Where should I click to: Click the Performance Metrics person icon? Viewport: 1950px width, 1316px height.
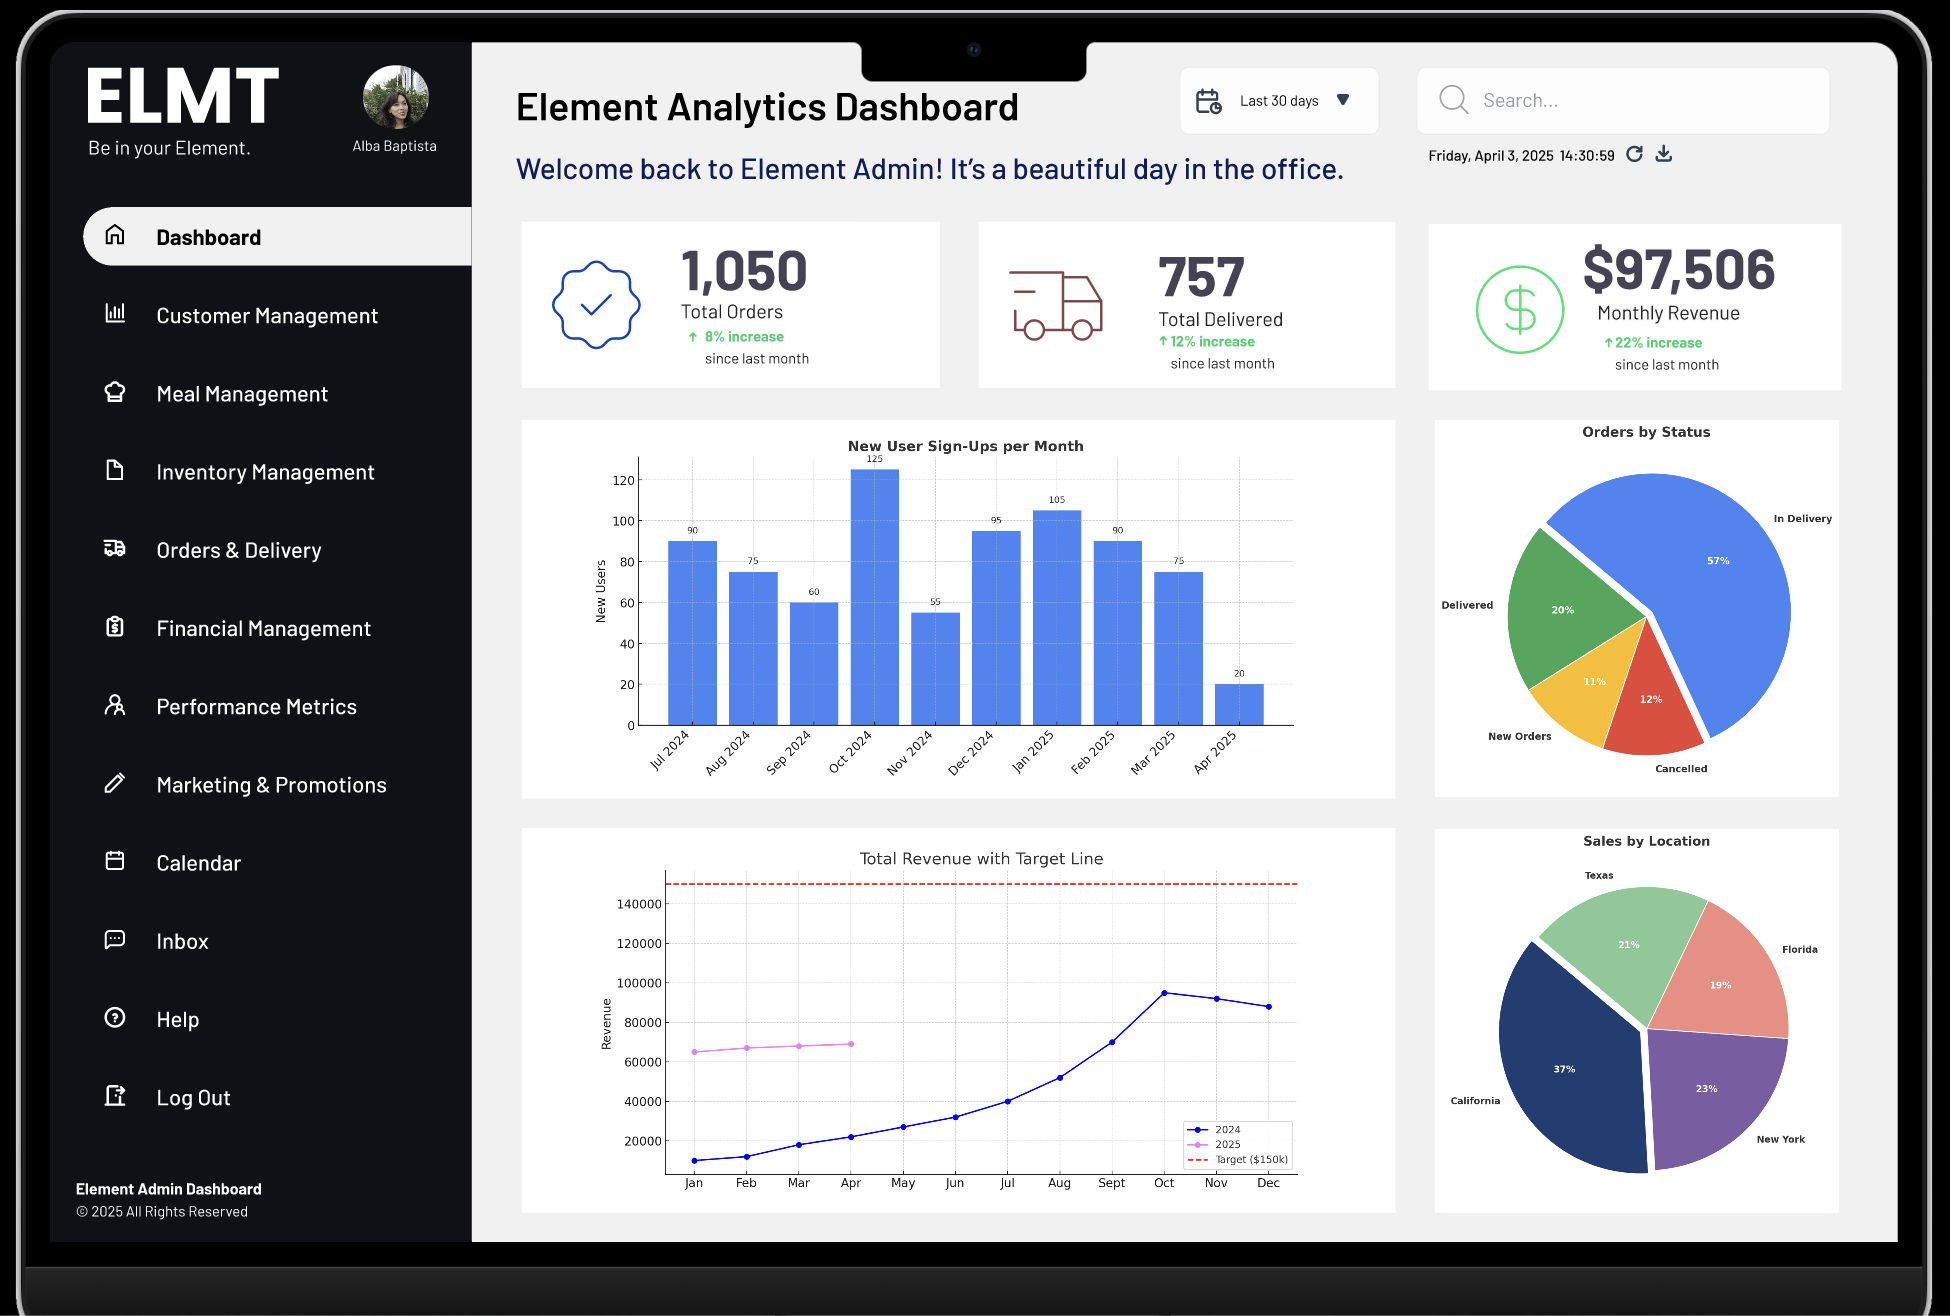pyautogui.click(x=115, y=705)
